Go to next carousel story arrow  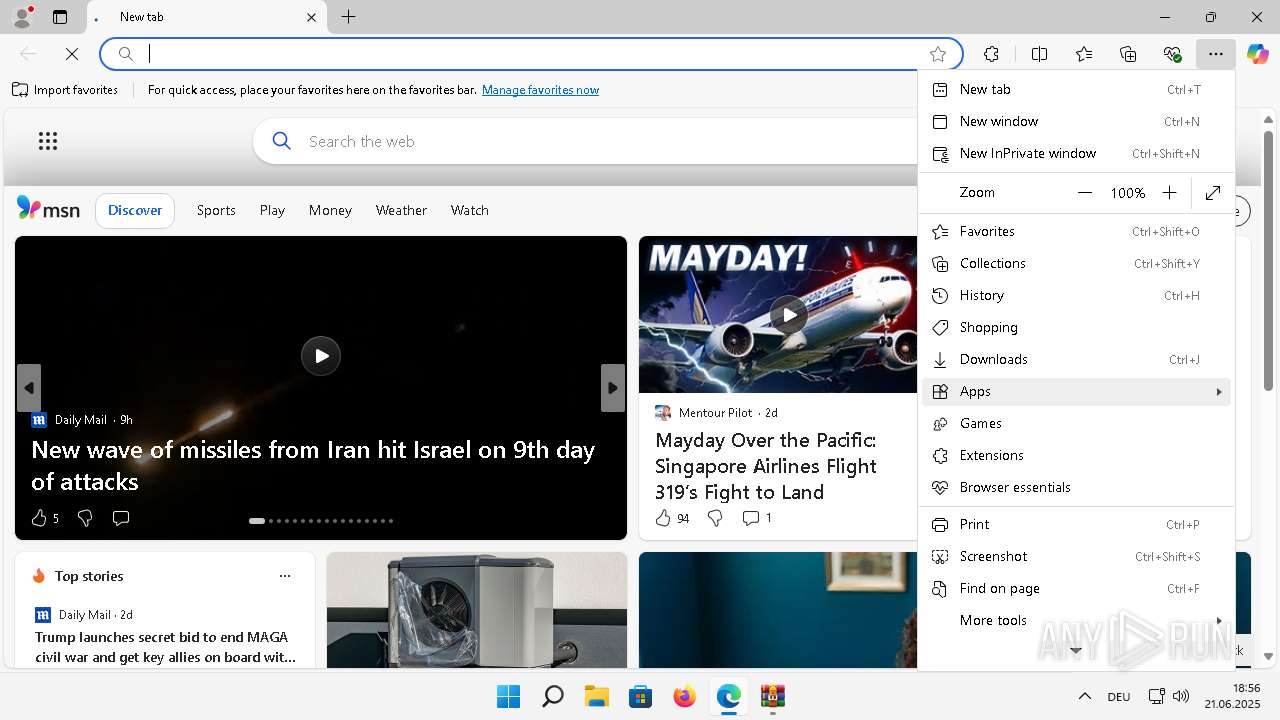coord(613,388)
